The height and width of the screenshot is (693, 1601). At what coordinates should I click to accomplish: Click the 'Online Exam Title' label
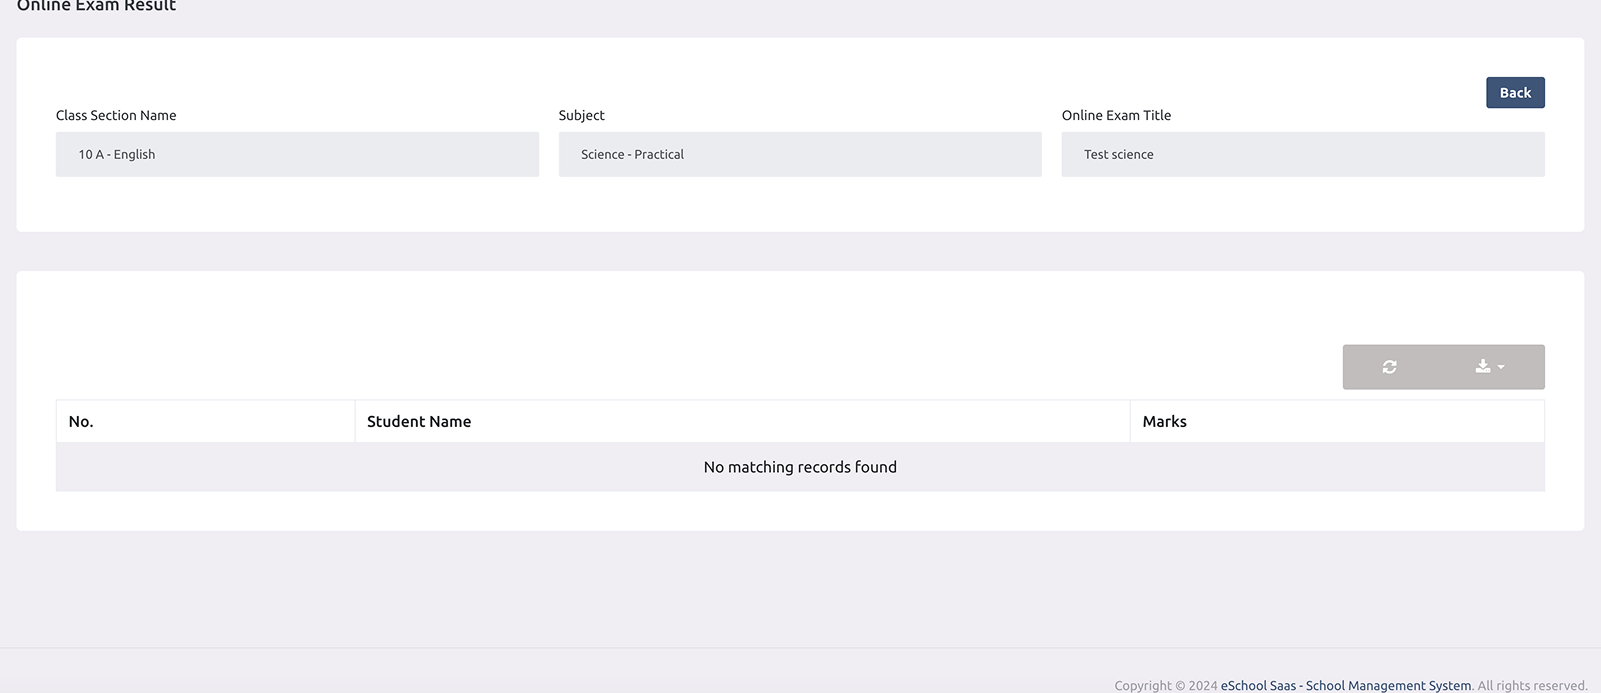tap(1116, 115)
